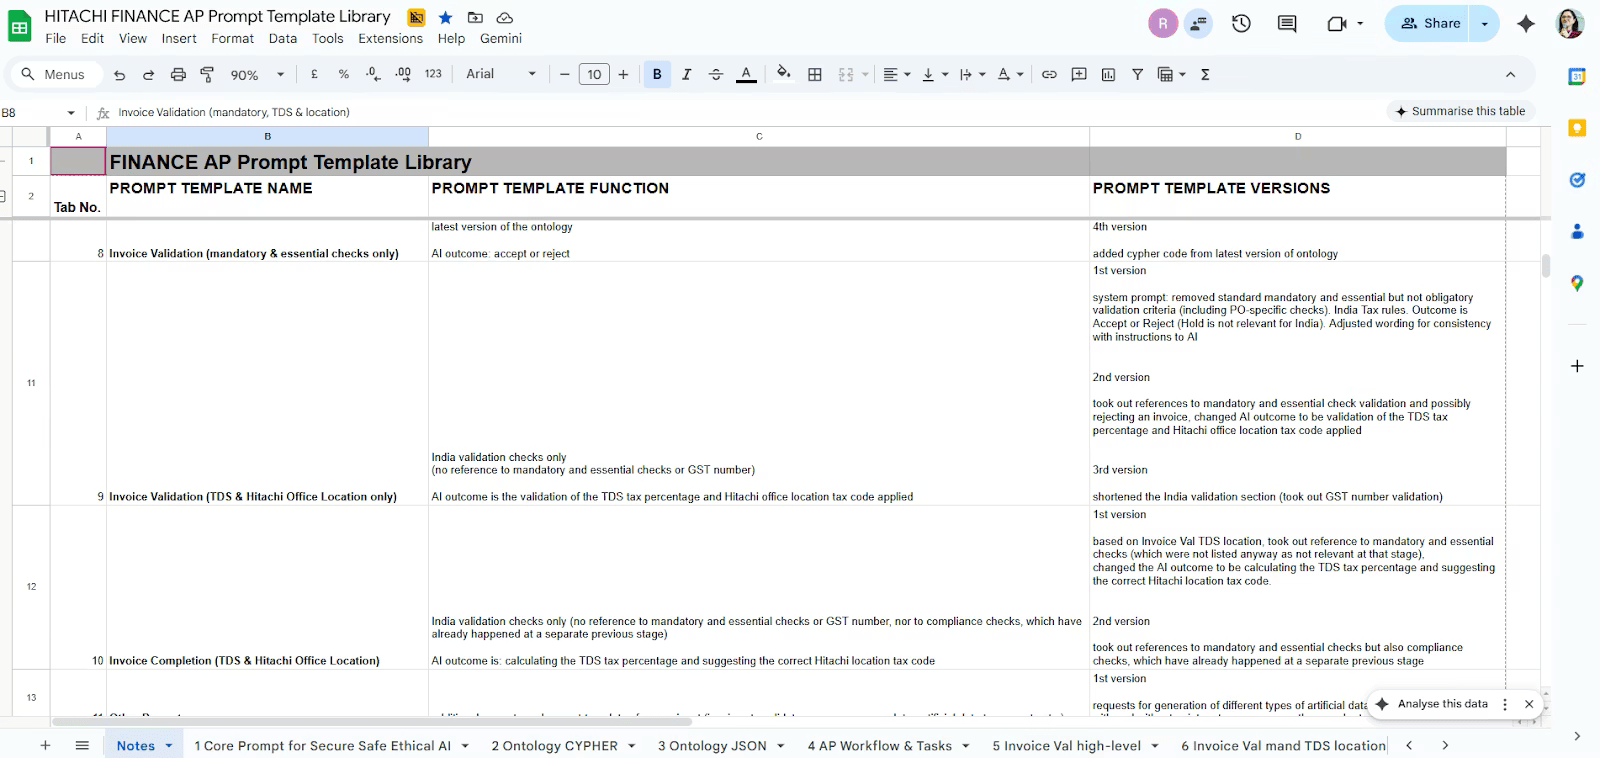Open the Data menu
This screenshot has height=758, width=1600.
pos(283,38)
